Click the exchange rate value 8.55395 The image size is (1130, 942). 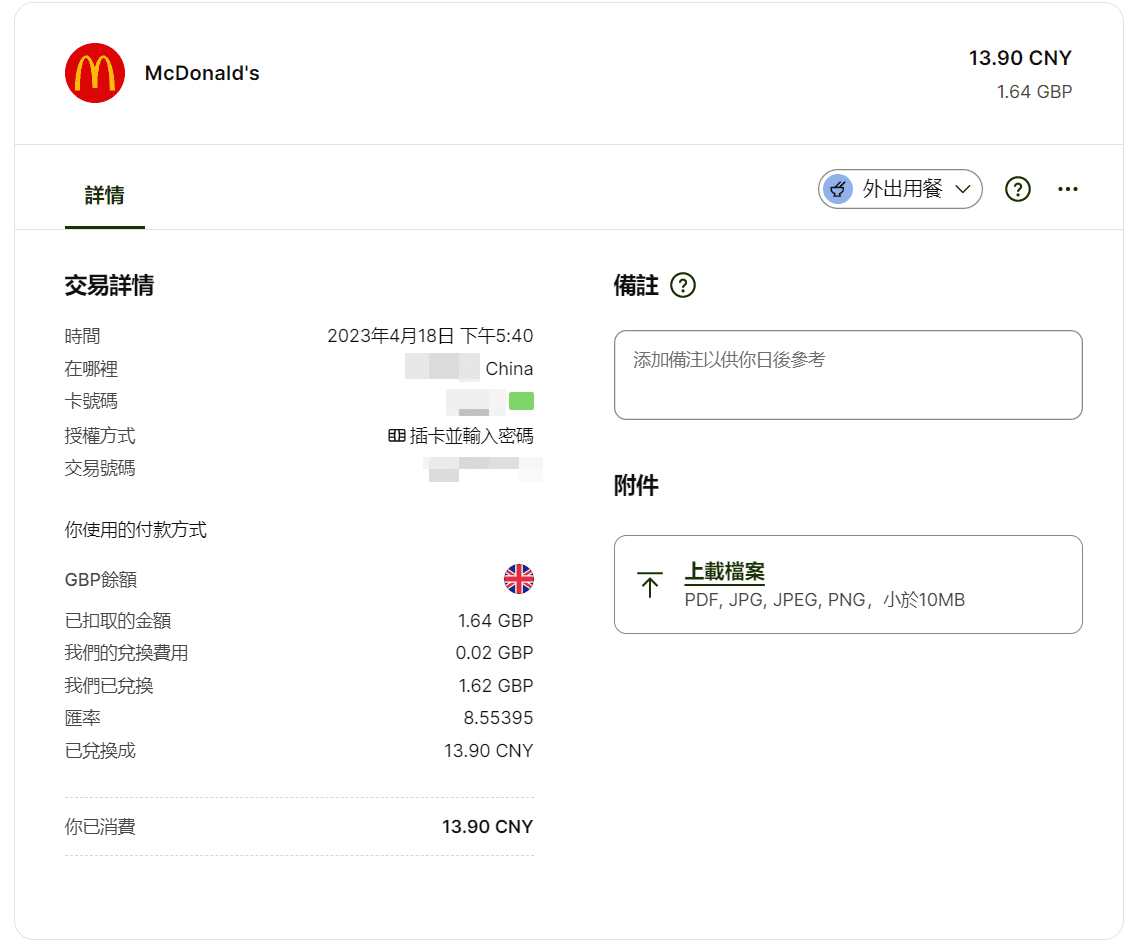[498, 718]
